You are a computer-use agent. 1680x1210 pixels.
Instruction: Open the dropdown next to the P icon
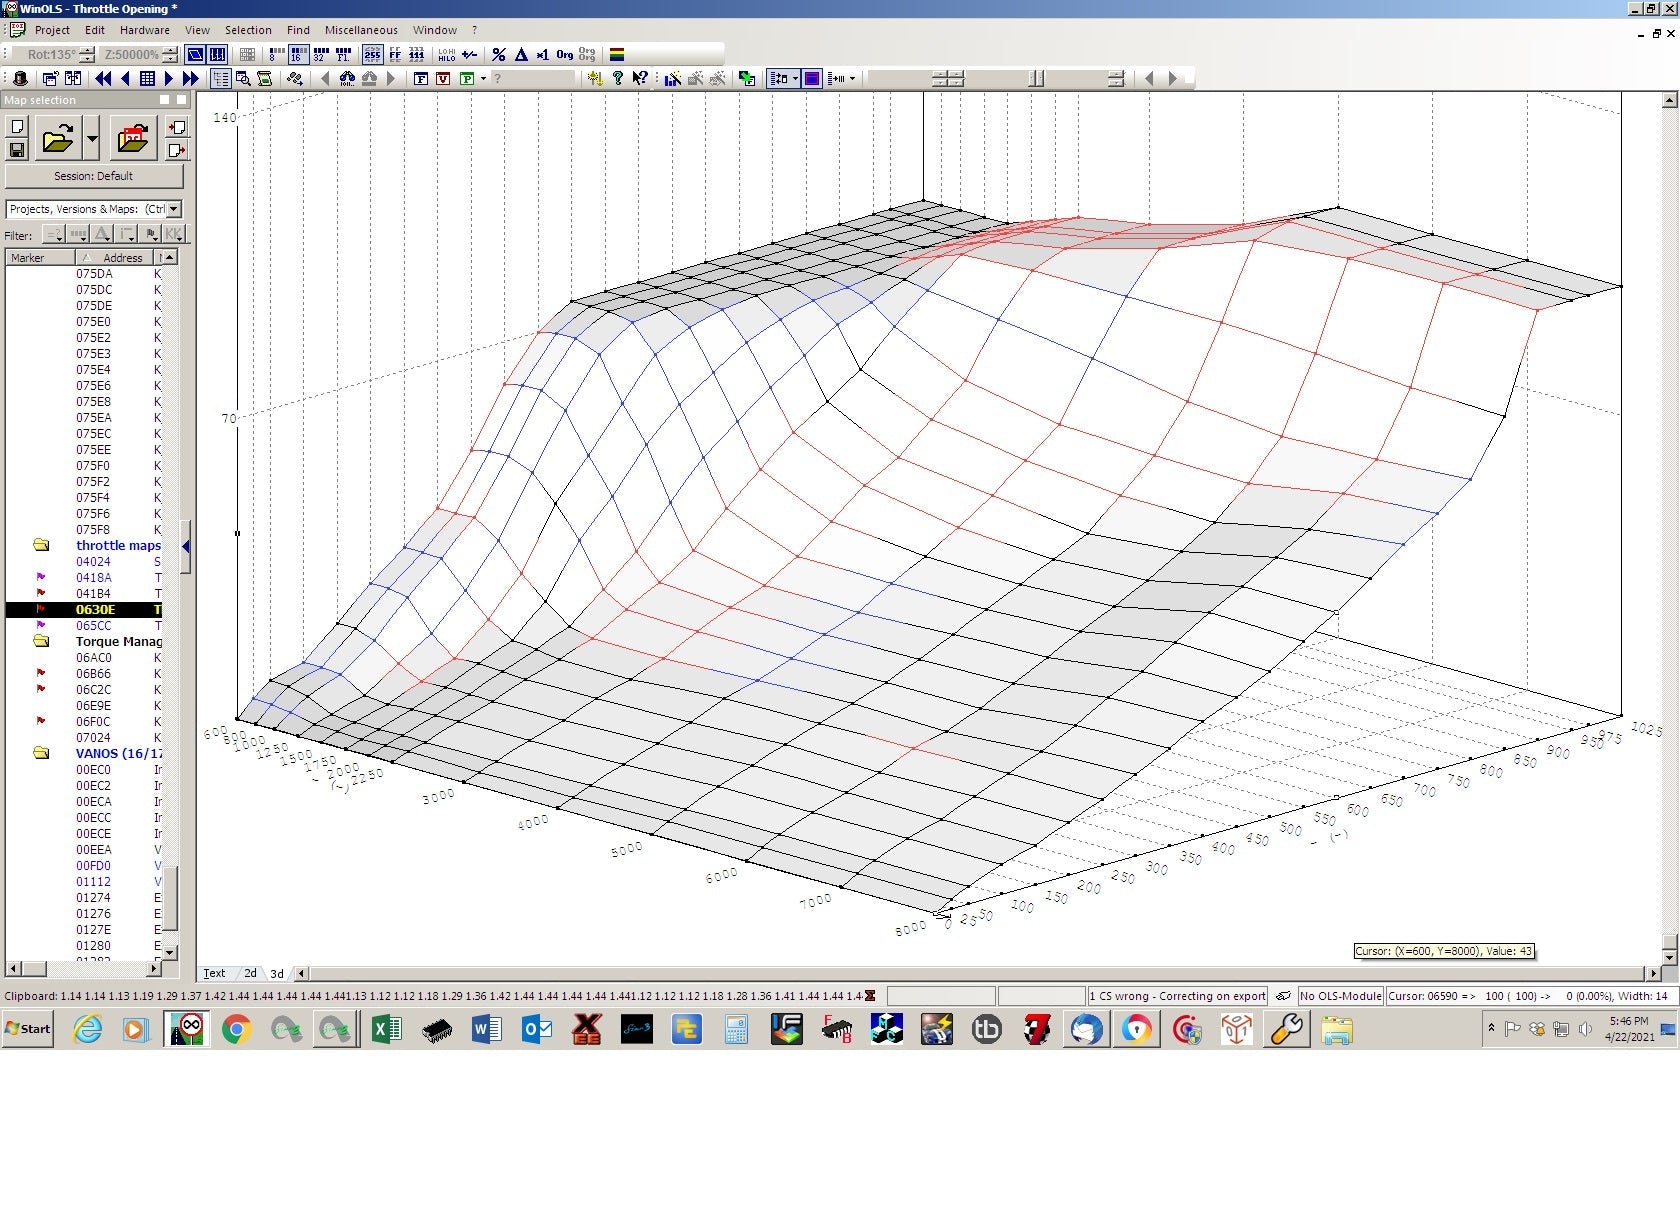[483, 78]
